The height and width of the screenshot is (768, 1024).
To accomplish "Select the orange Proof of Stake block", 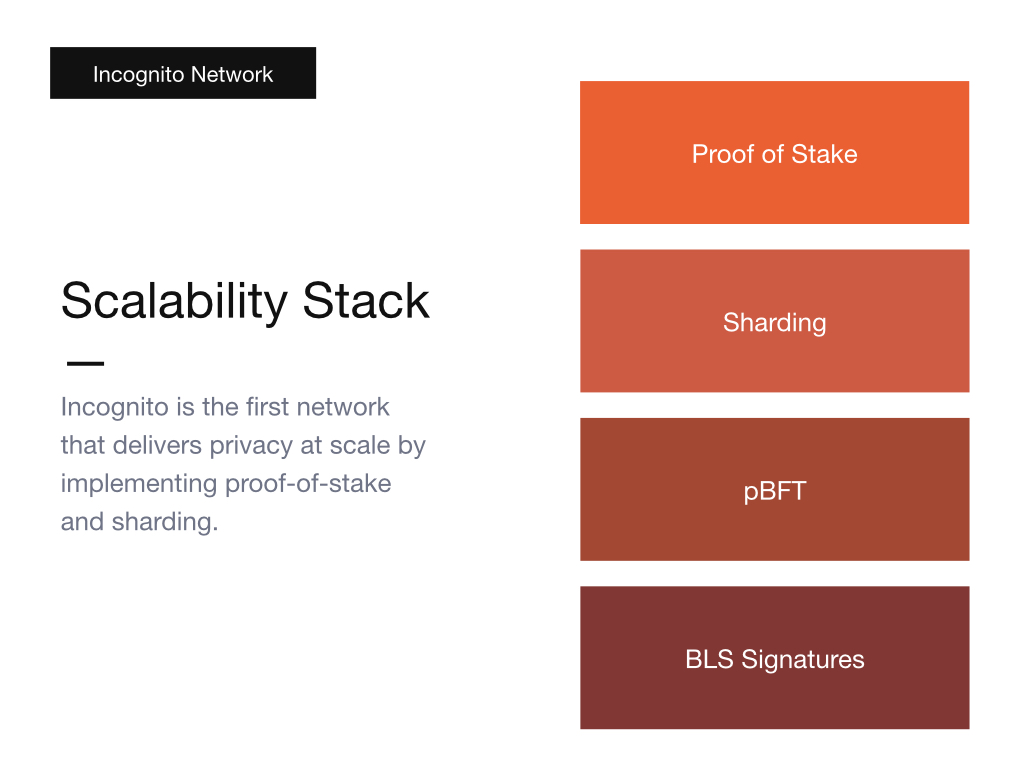I will (775, 153).
